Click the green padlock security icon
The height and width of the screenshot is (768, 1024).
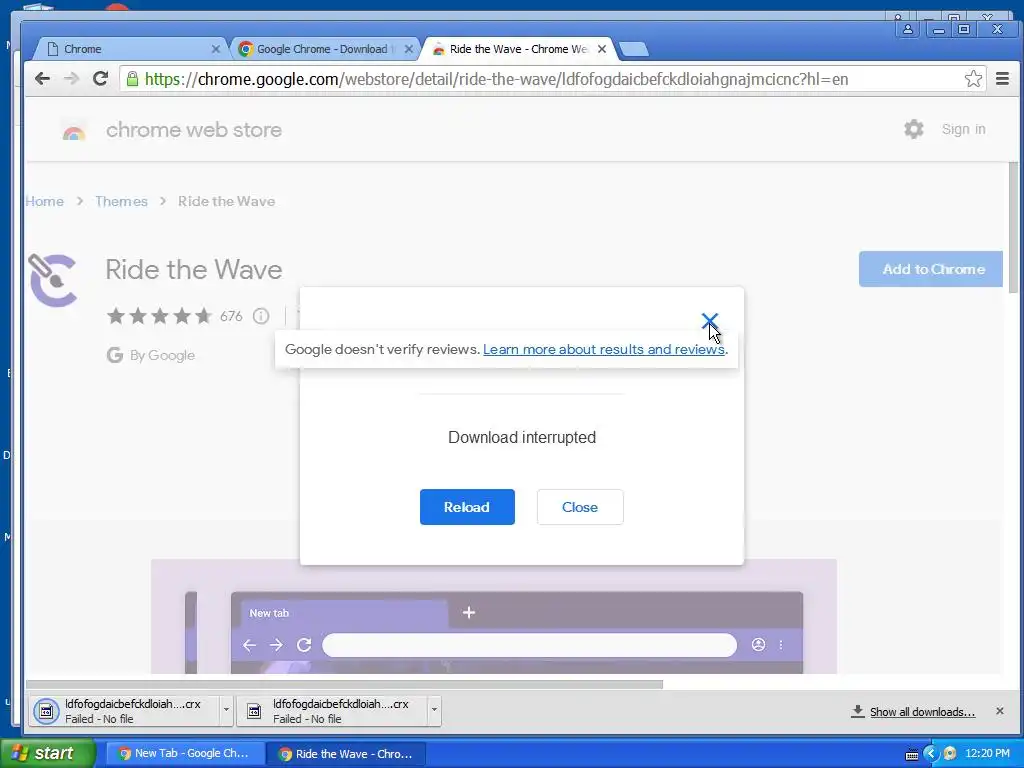coord(133,79)
